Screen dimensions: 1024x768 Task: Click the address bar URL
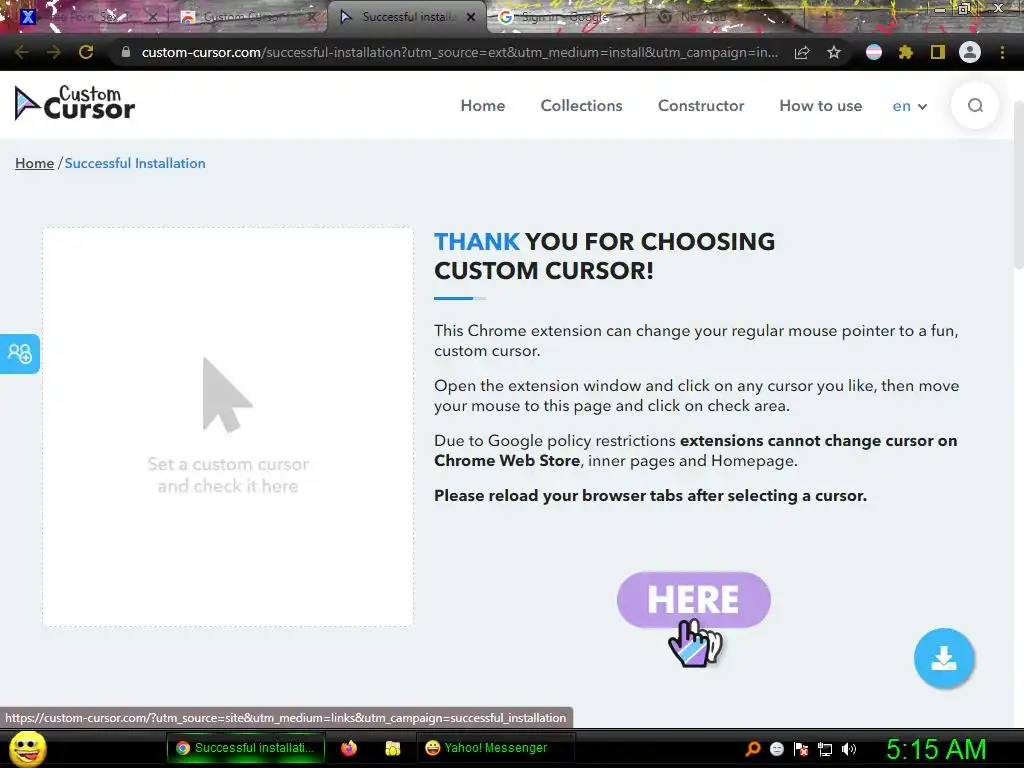(x=460, y=52)
